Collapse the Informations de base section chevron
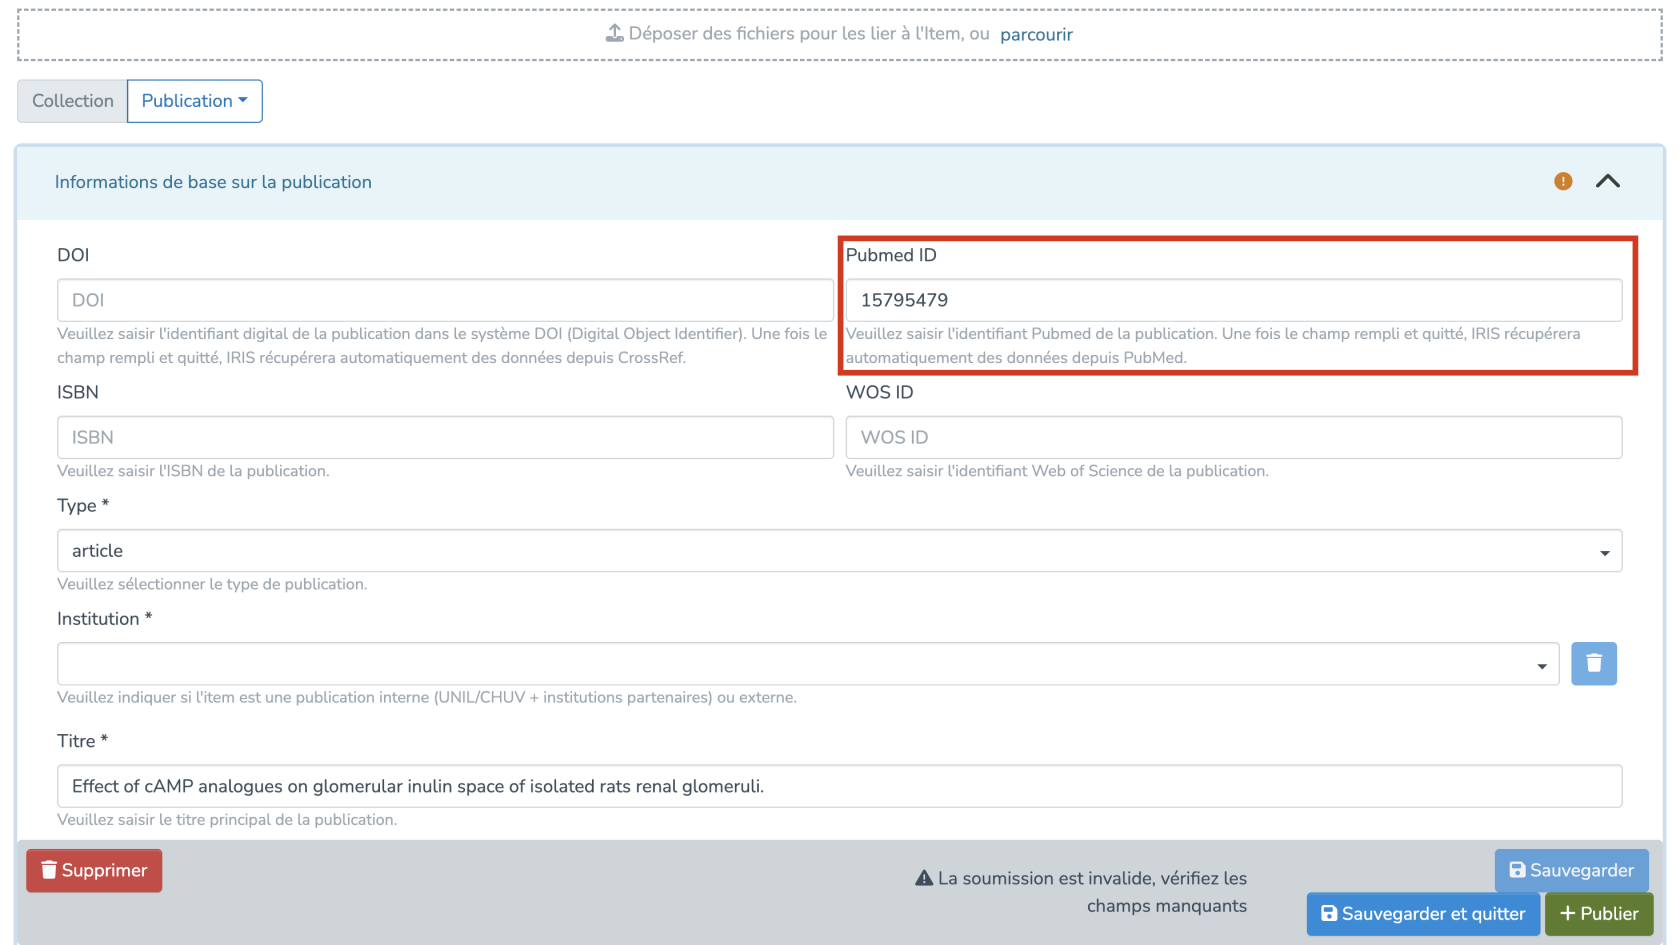The width and height of the screenshot is (1680, 945). pyautogui.click(x=1607, y=181)
